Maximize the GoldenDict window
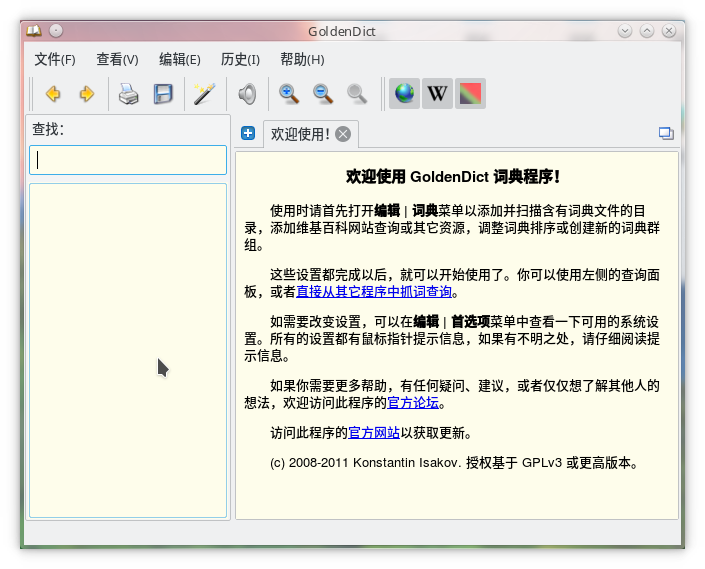705x569 pixels. [647, 31]
